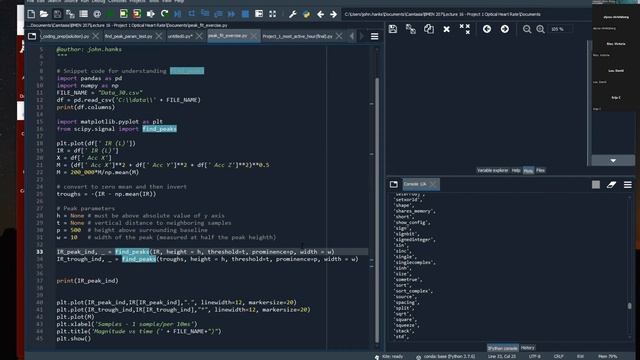Screen dimensions: 640x360
Task: Open Preferences wrench icon
Action: (x=292, y=14)
